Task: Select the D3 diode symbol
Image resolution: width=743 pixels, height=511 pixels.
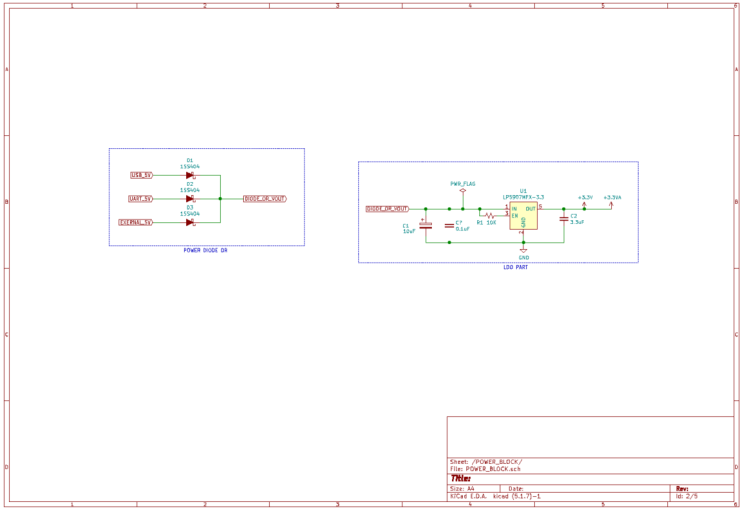Action: pos(190,222)
